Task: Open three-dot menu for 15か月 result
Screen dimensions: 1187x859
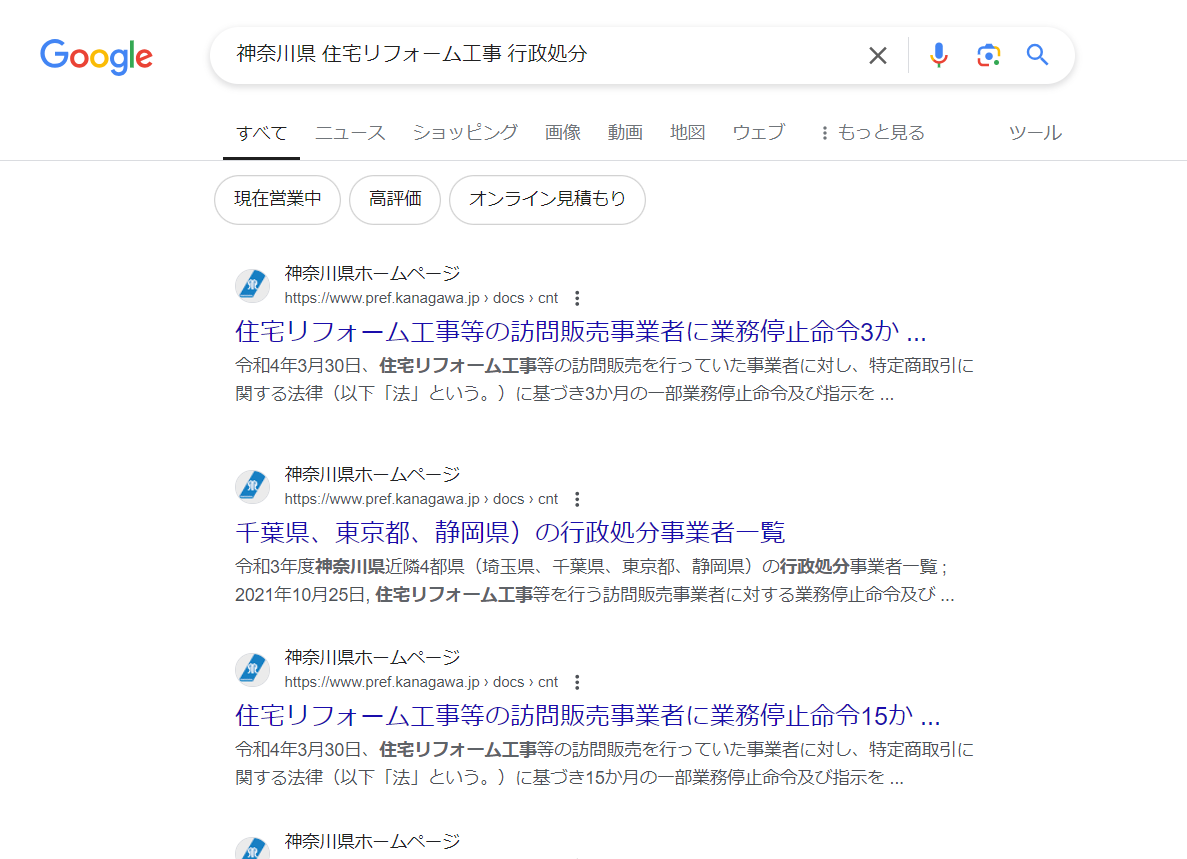Action: pos(577,683)
